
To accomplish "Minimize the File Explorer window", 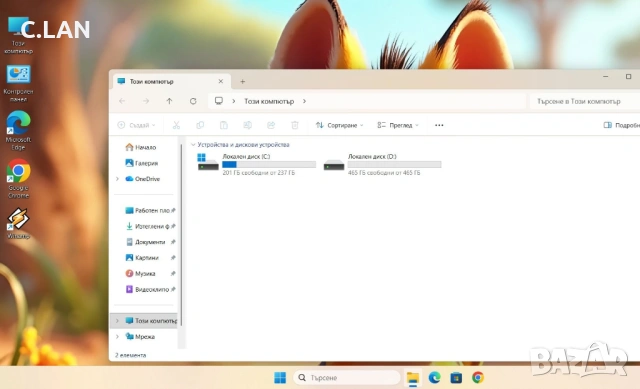I will coord(606,77).
